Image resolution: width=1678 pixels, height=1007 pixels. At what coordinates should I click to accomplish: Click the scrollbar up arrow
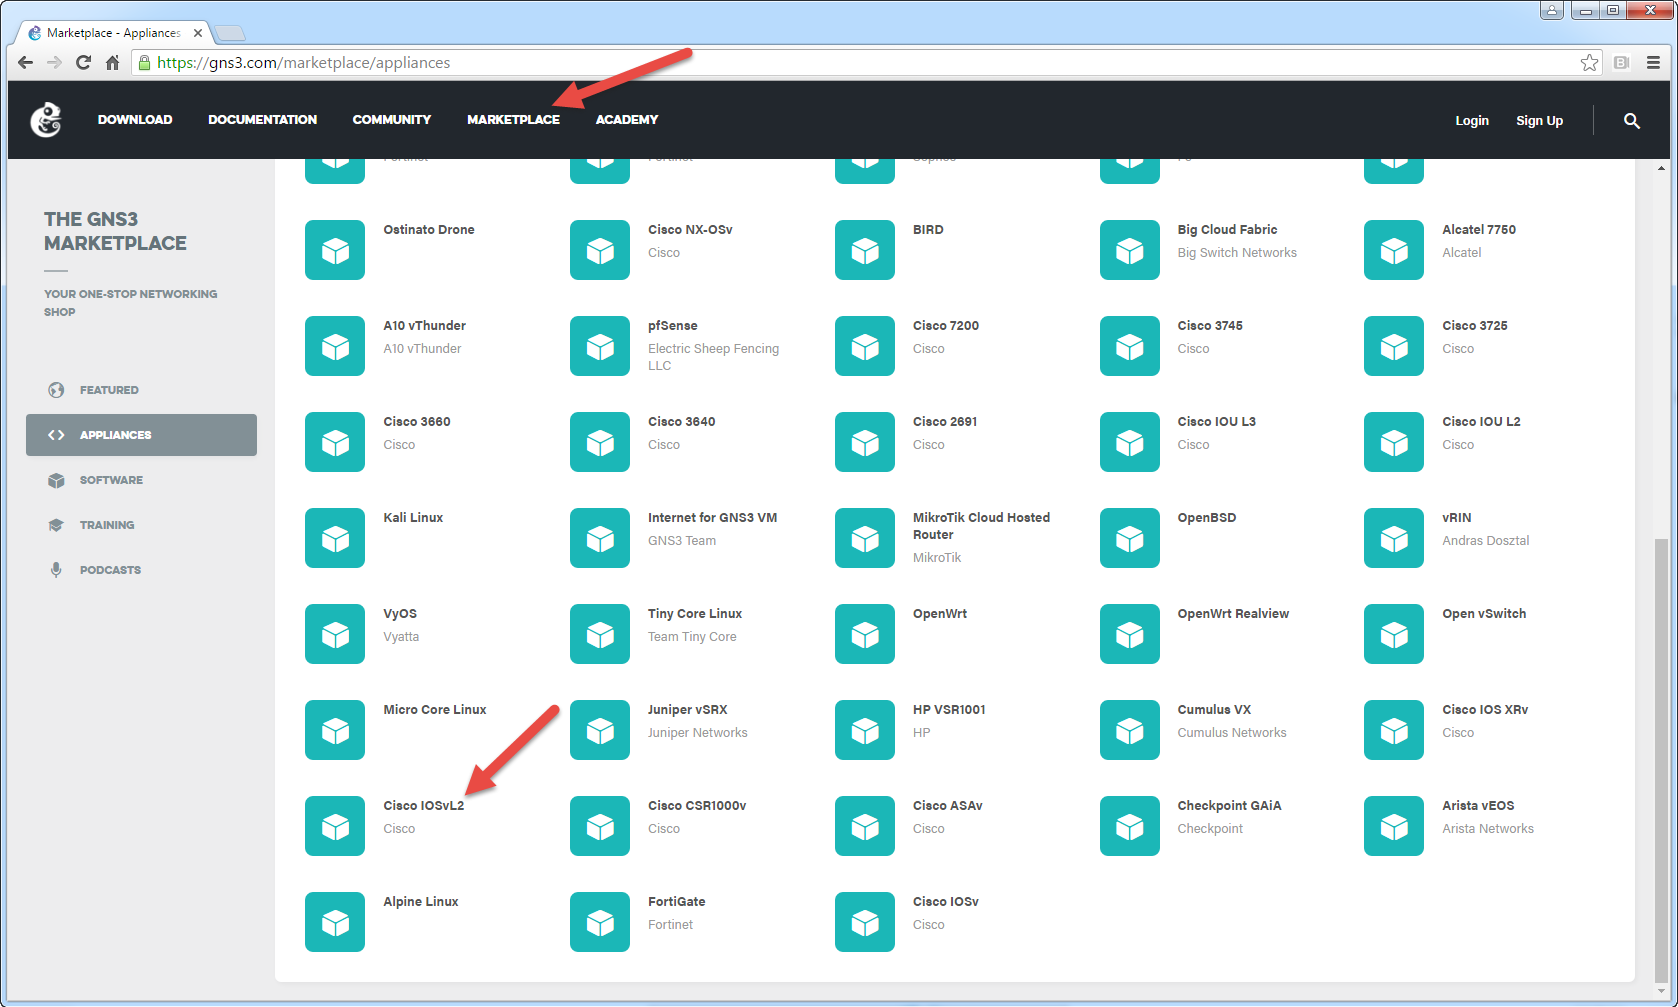pos(1661,168)
